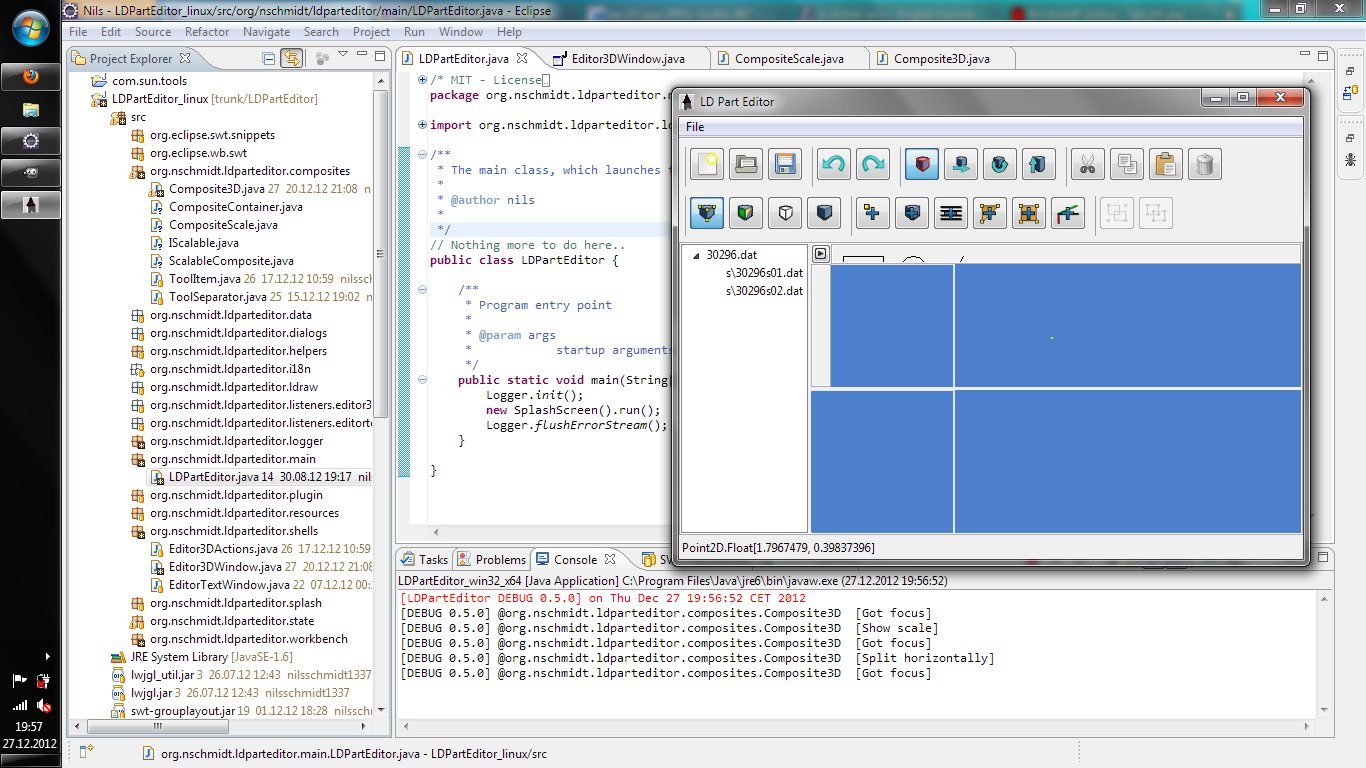Click the New file icon in LD Part Editor

point(707,164)
